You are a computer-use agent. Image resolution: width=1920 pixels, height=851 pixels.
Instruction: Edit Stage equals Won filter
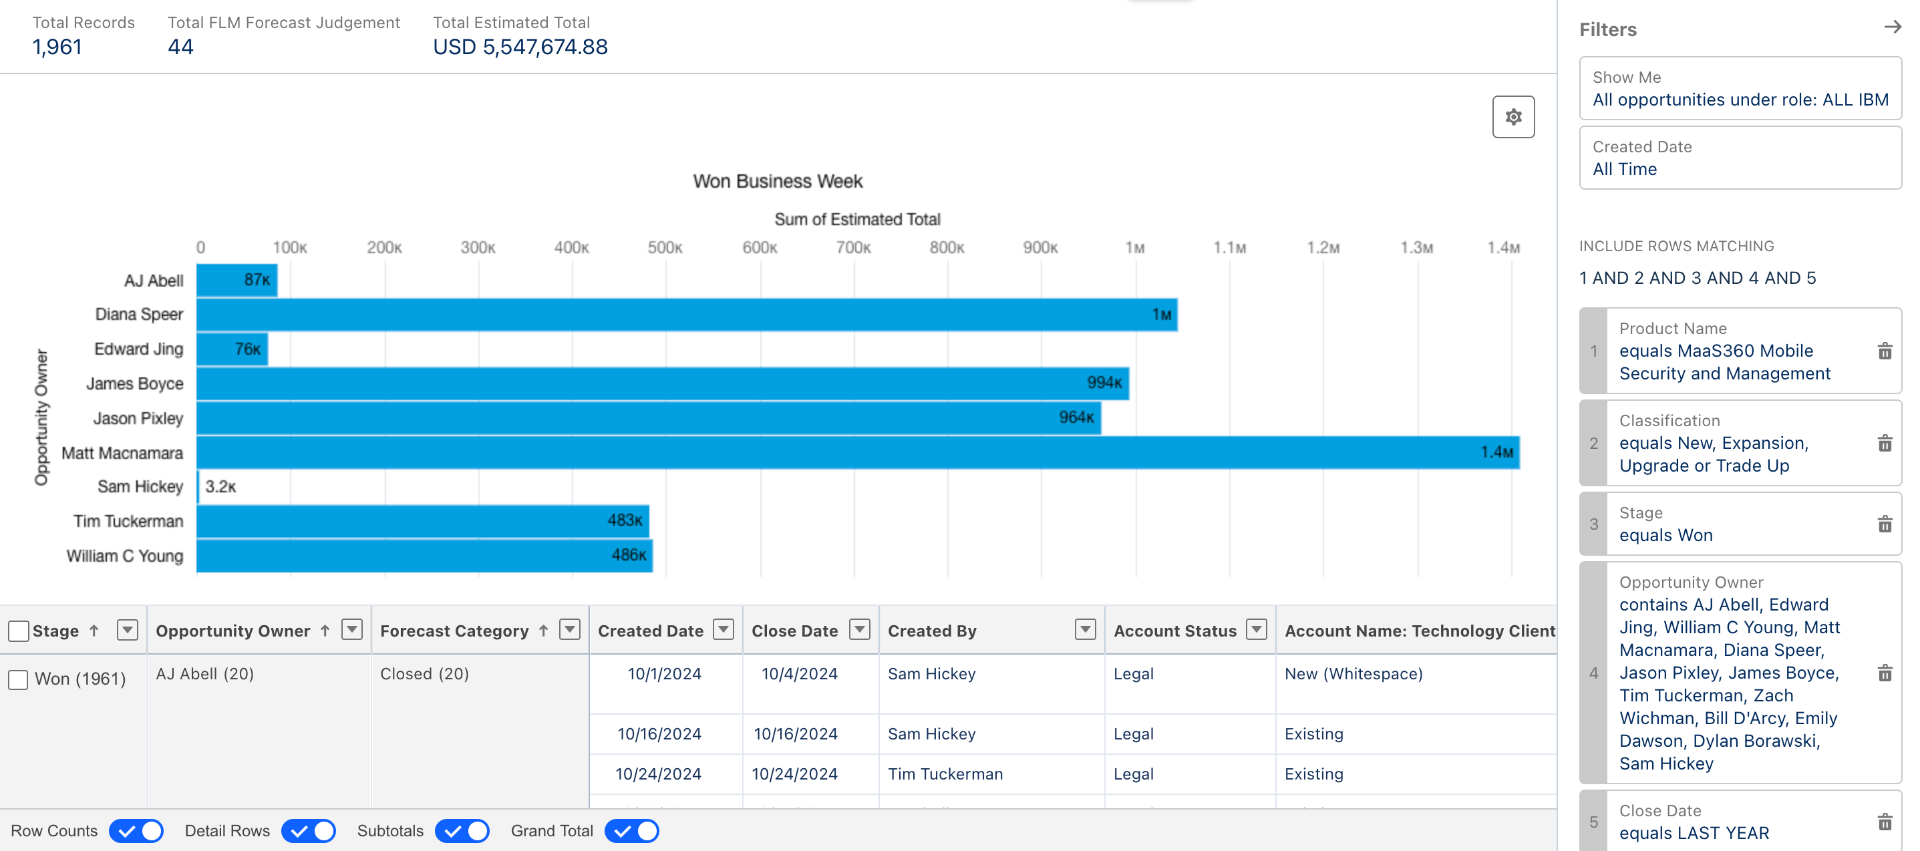(x=1740, y=524)
